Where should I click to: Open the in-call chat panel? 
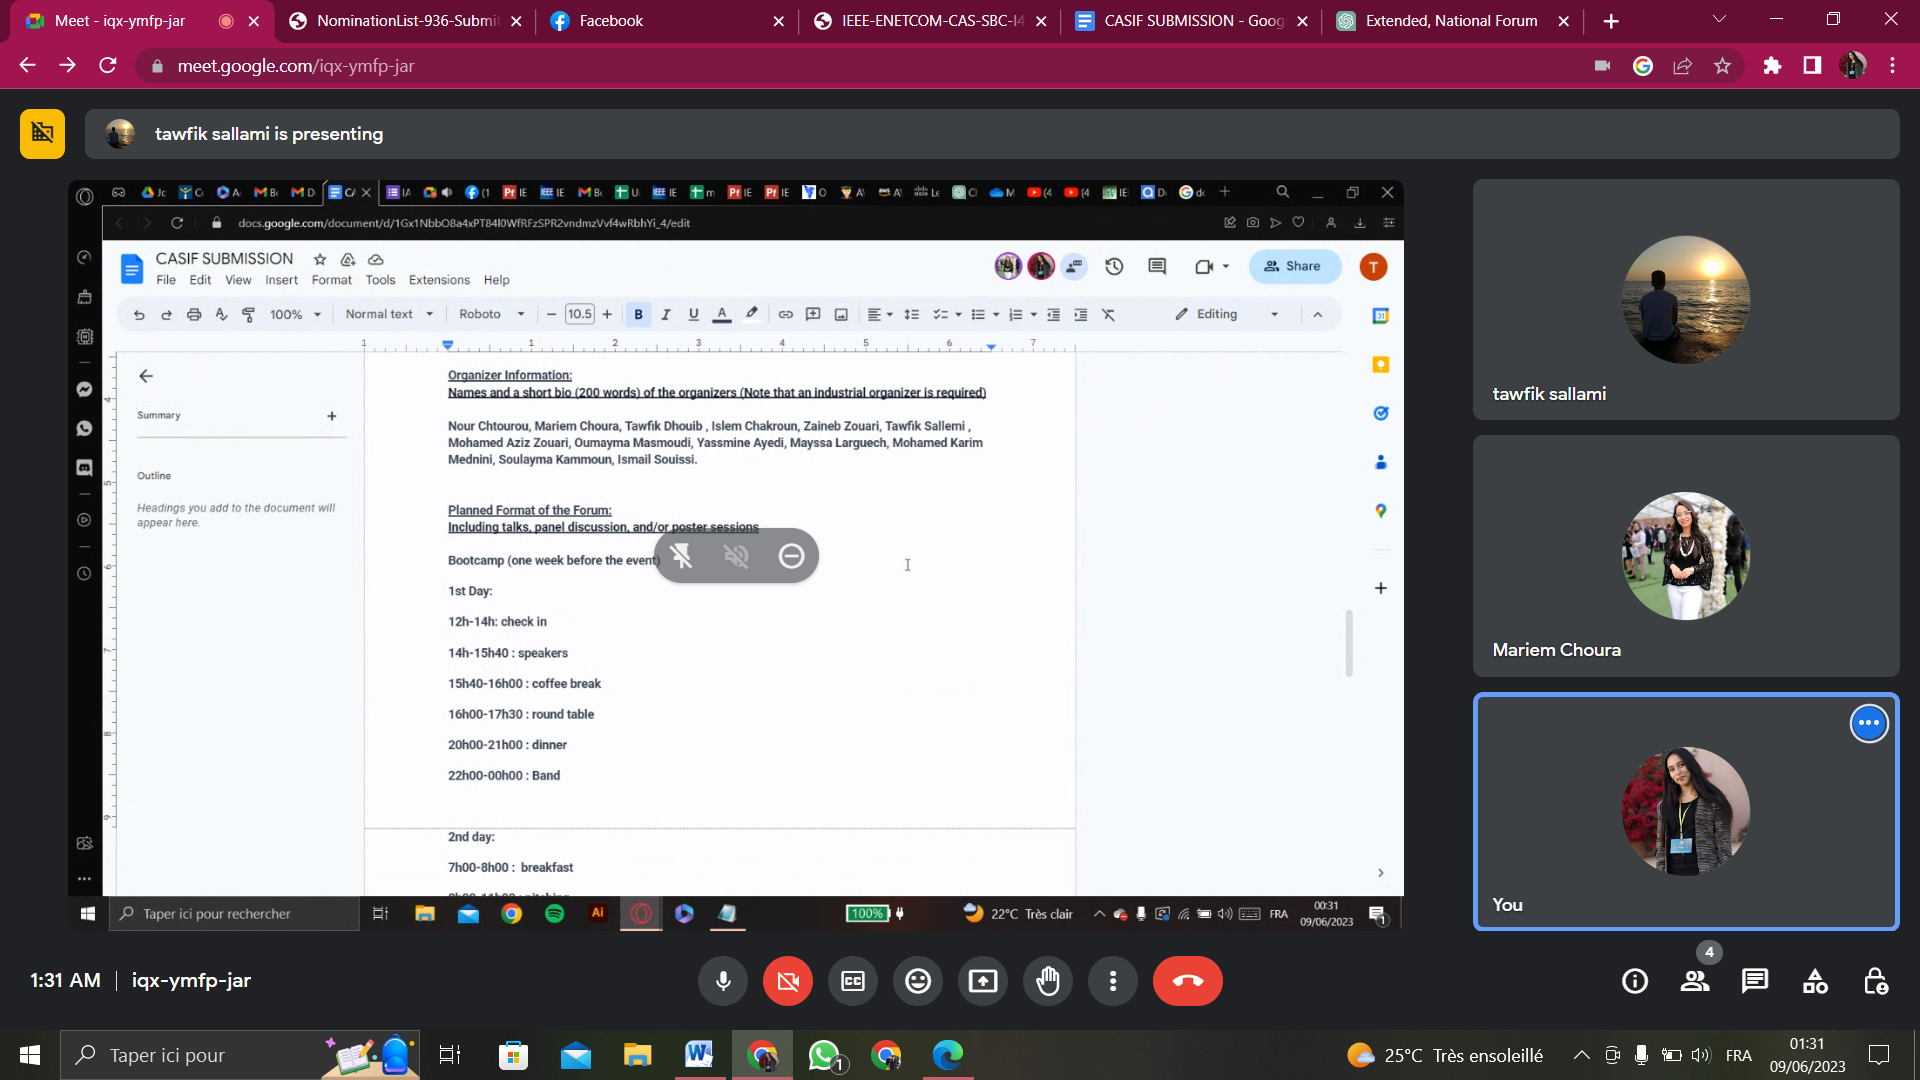click(x=1754, y=981)
